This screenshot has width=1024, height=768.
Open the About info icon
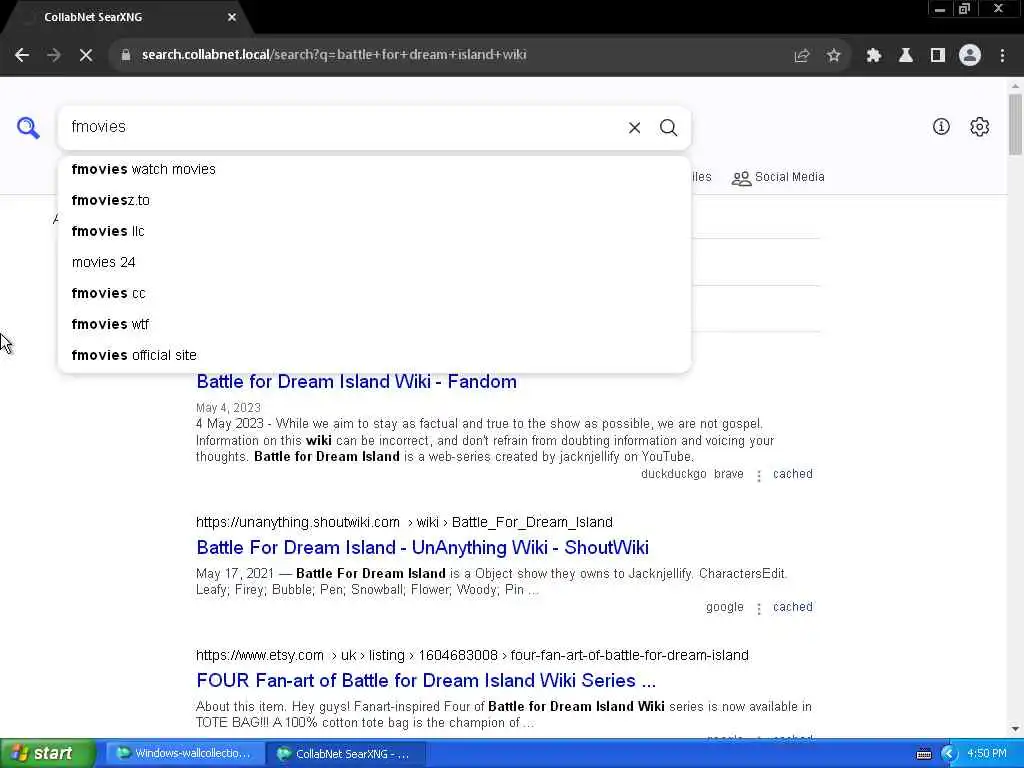coord(941,127)
